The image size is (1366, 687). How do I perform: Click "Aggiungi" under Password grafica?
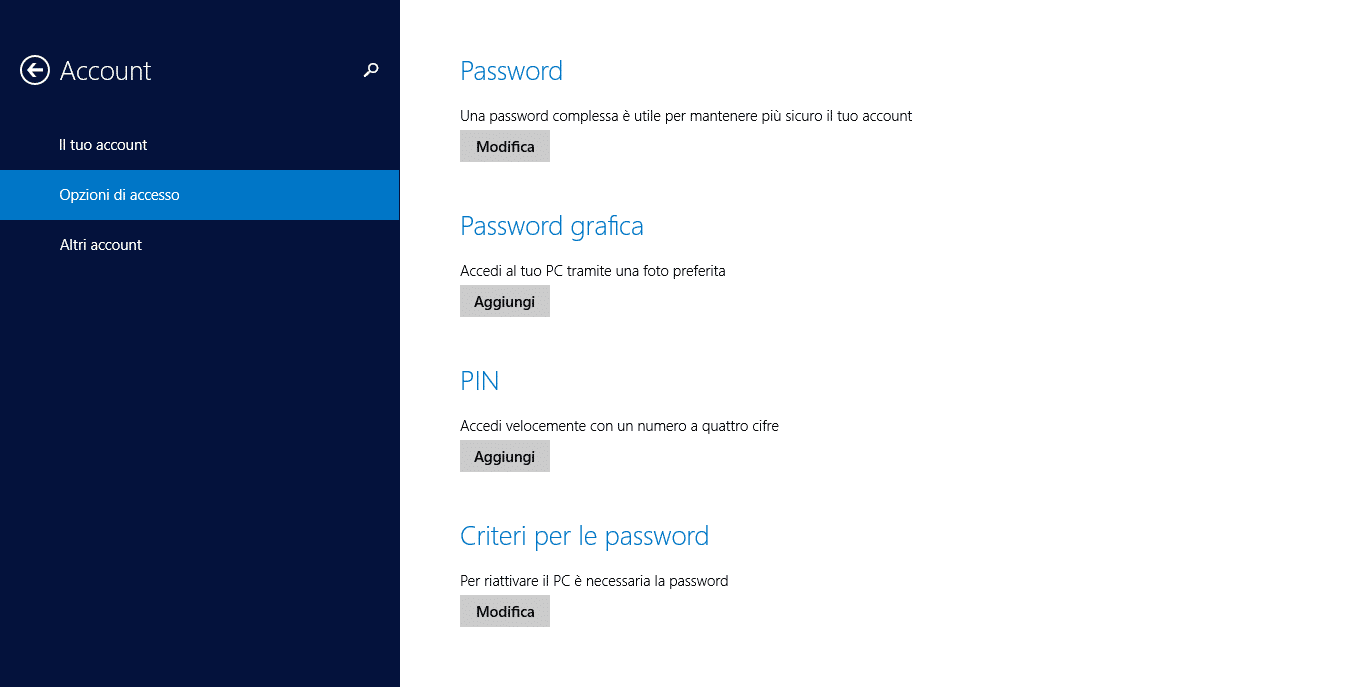click(504, 300)
